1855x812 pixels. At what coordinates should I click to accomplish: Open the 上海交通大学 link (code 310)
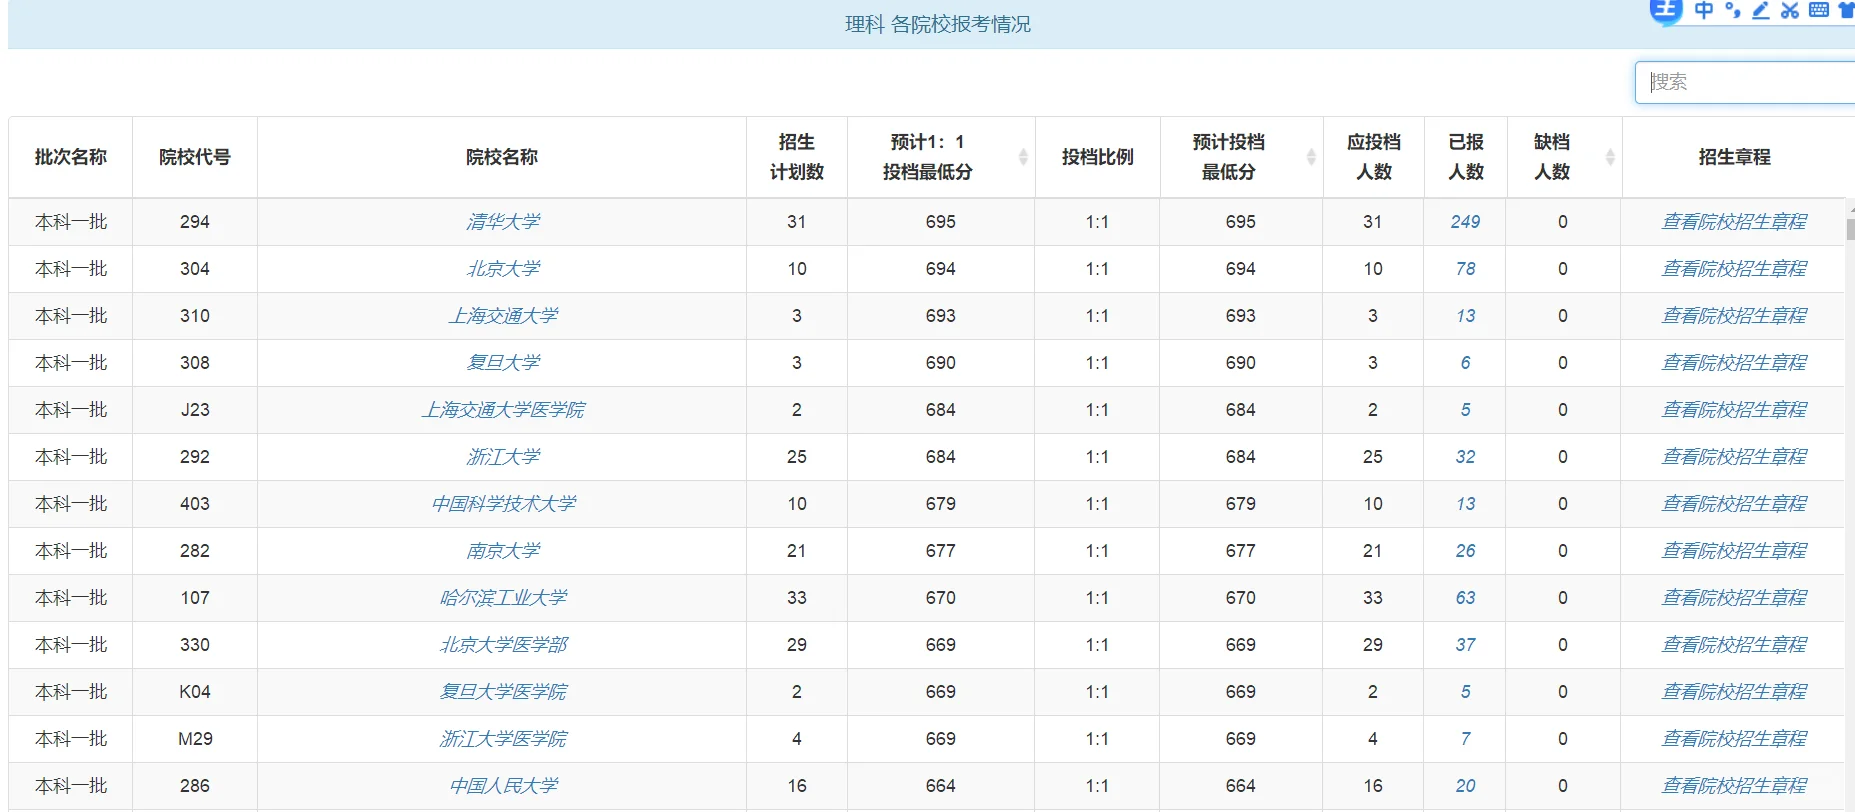(503, 316)
